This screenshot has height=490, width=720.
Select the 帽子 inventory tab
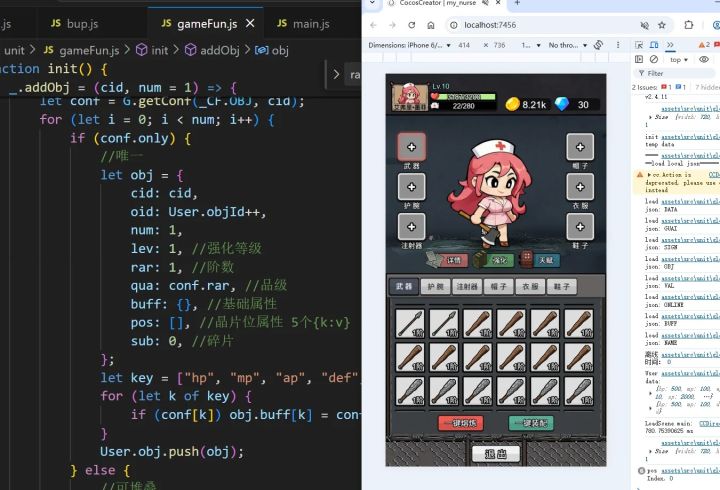(499, 287)
